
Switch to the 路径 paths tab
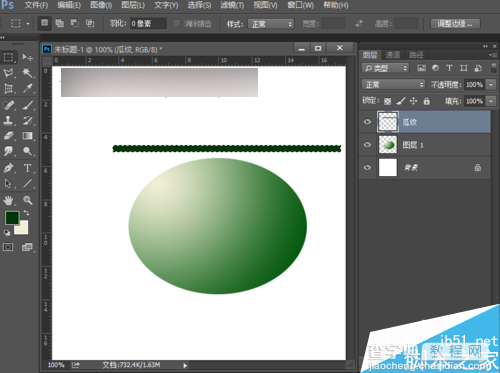416,55
